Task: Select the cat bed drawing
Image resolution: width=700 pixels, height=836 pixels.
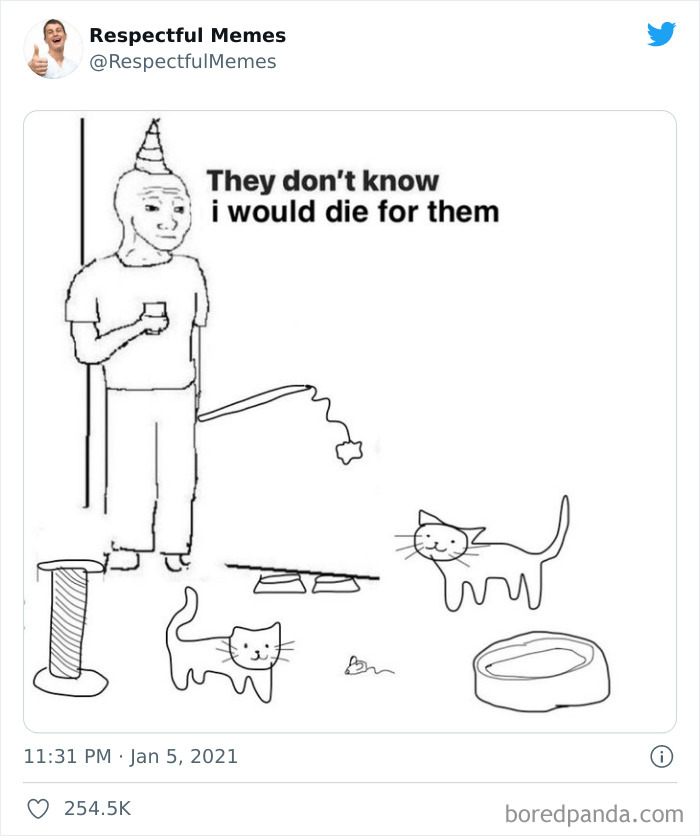Action: pyautogui.click(x=538, y=670)
